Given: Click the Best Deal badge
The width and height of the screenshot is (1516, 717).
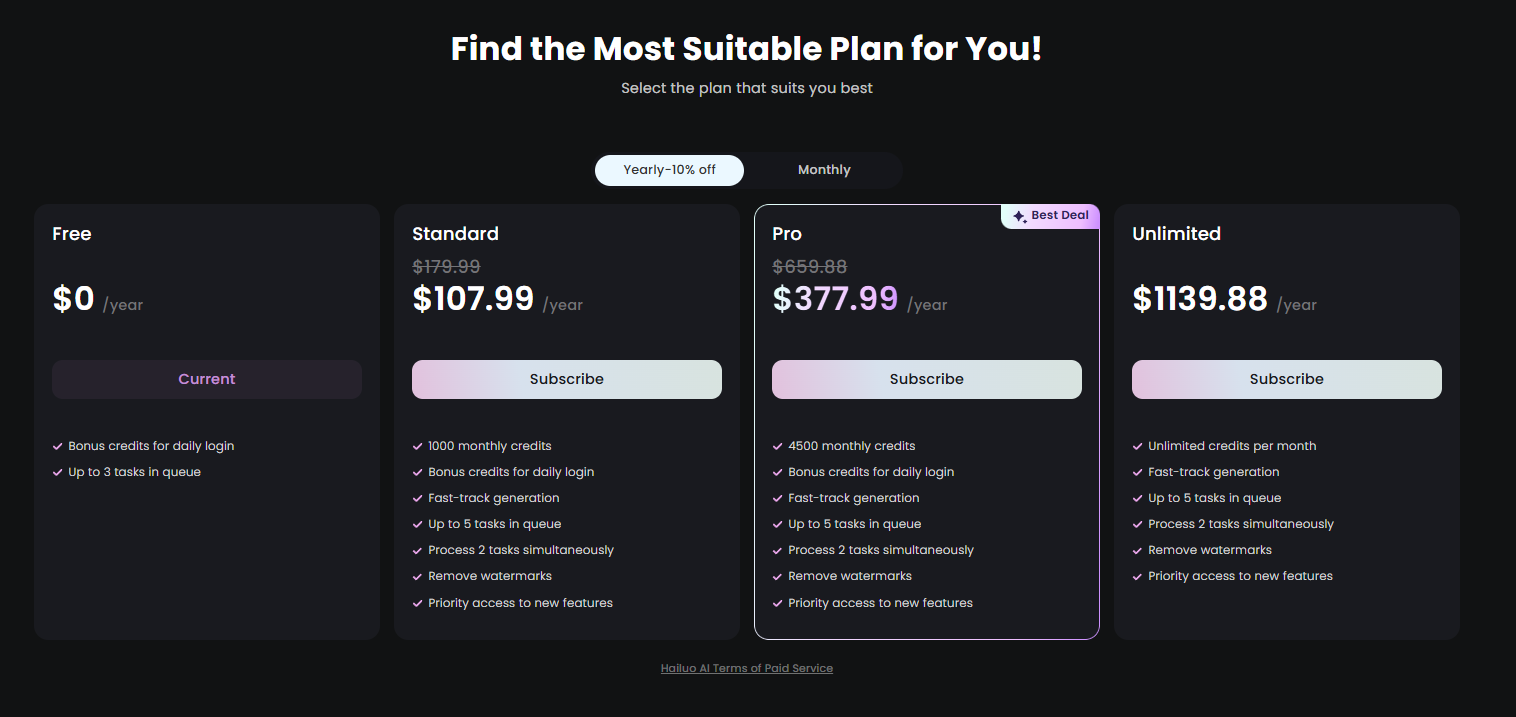Looking at the screenshot, I should point(1050,216).
